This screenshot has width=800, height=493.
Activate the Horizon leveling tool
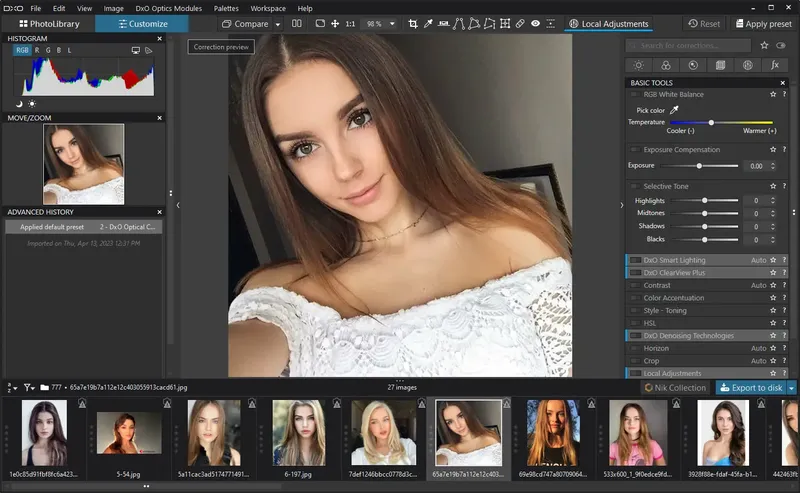coord(445,23)
